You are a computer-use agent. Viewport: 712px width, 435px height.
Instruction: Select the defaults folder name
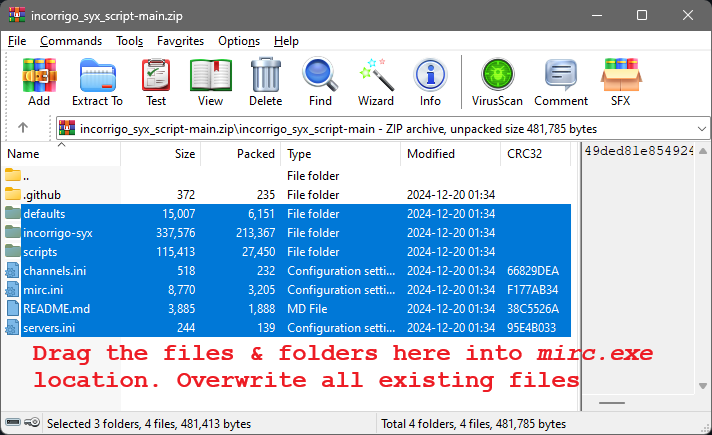click(44, 214)
